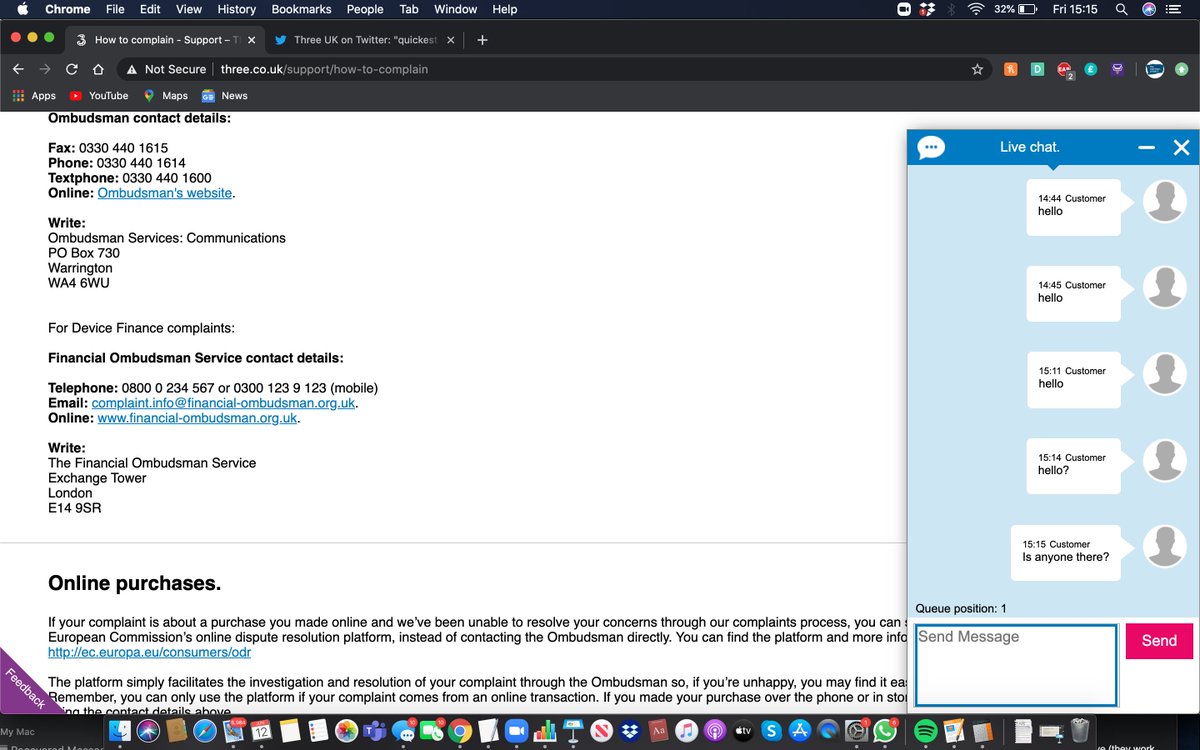Open the Chrome application menu
The height and width of the screenshot is (750, 1200).
pyautogui.click(x=68, y=9)
